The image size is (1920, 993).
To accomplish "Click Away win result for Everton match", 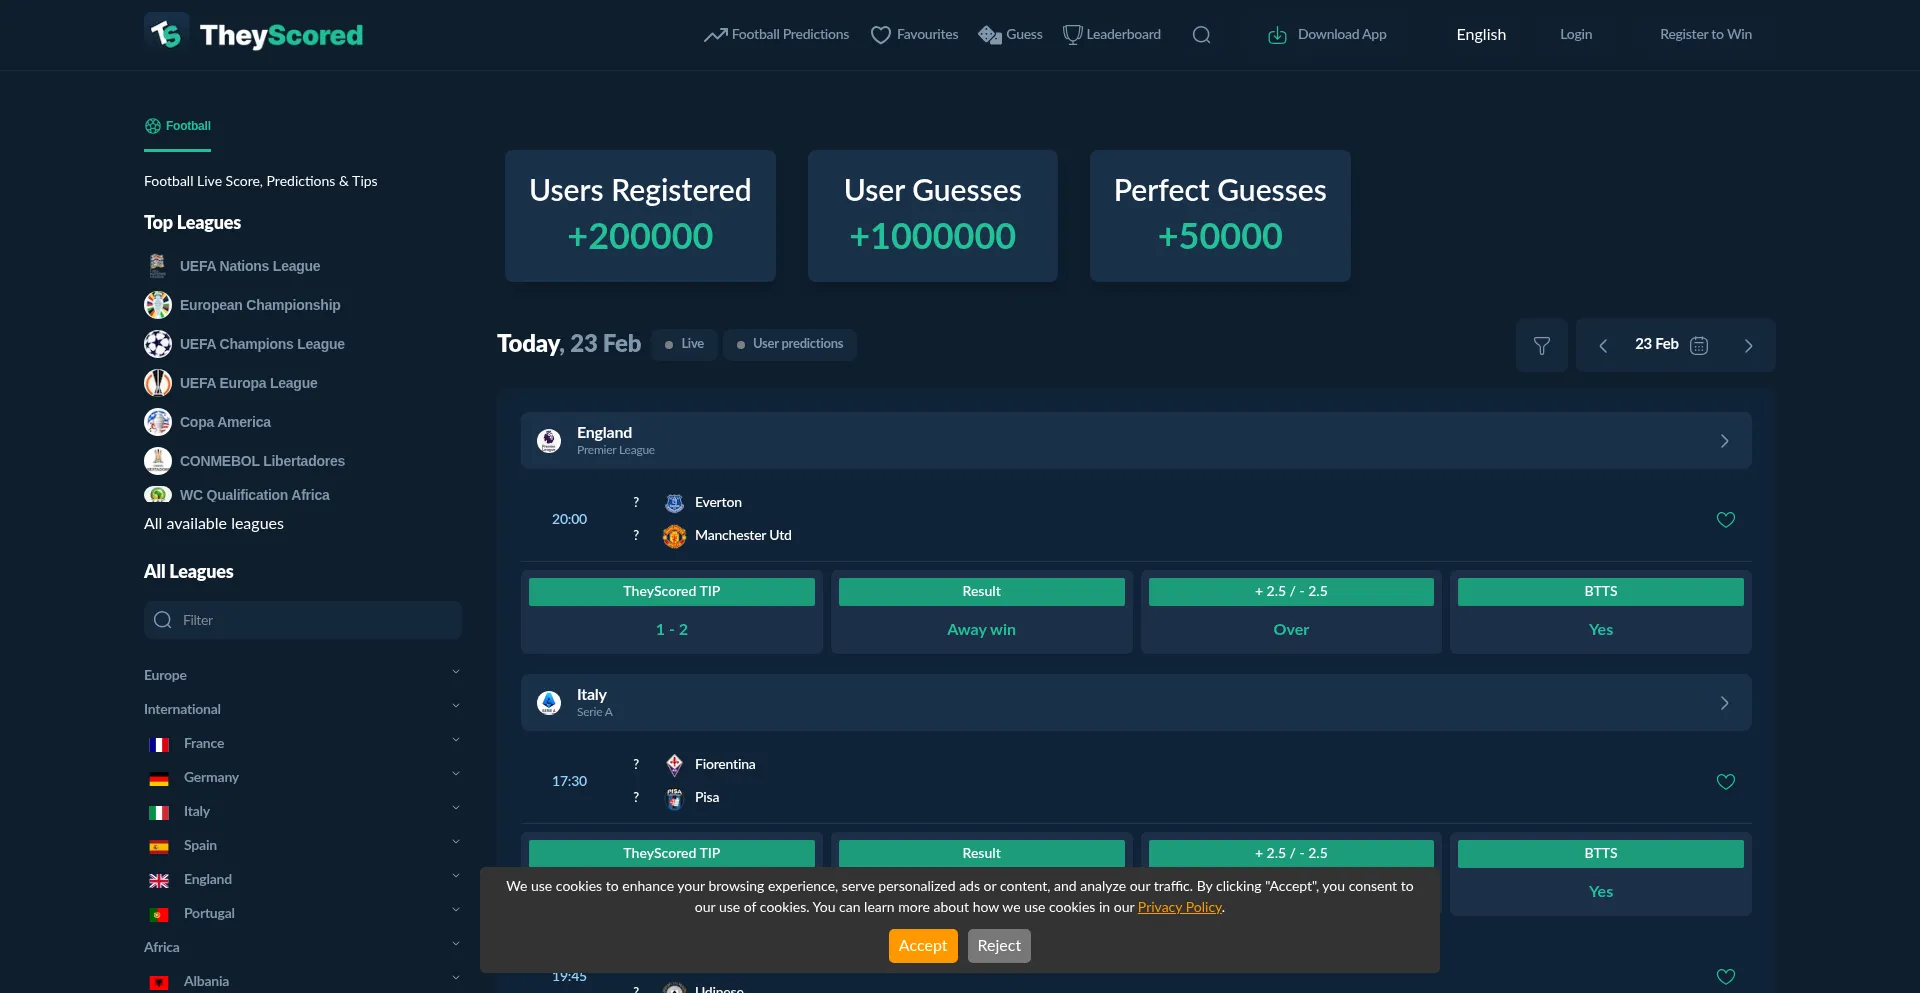I will [x=982, y=630].
